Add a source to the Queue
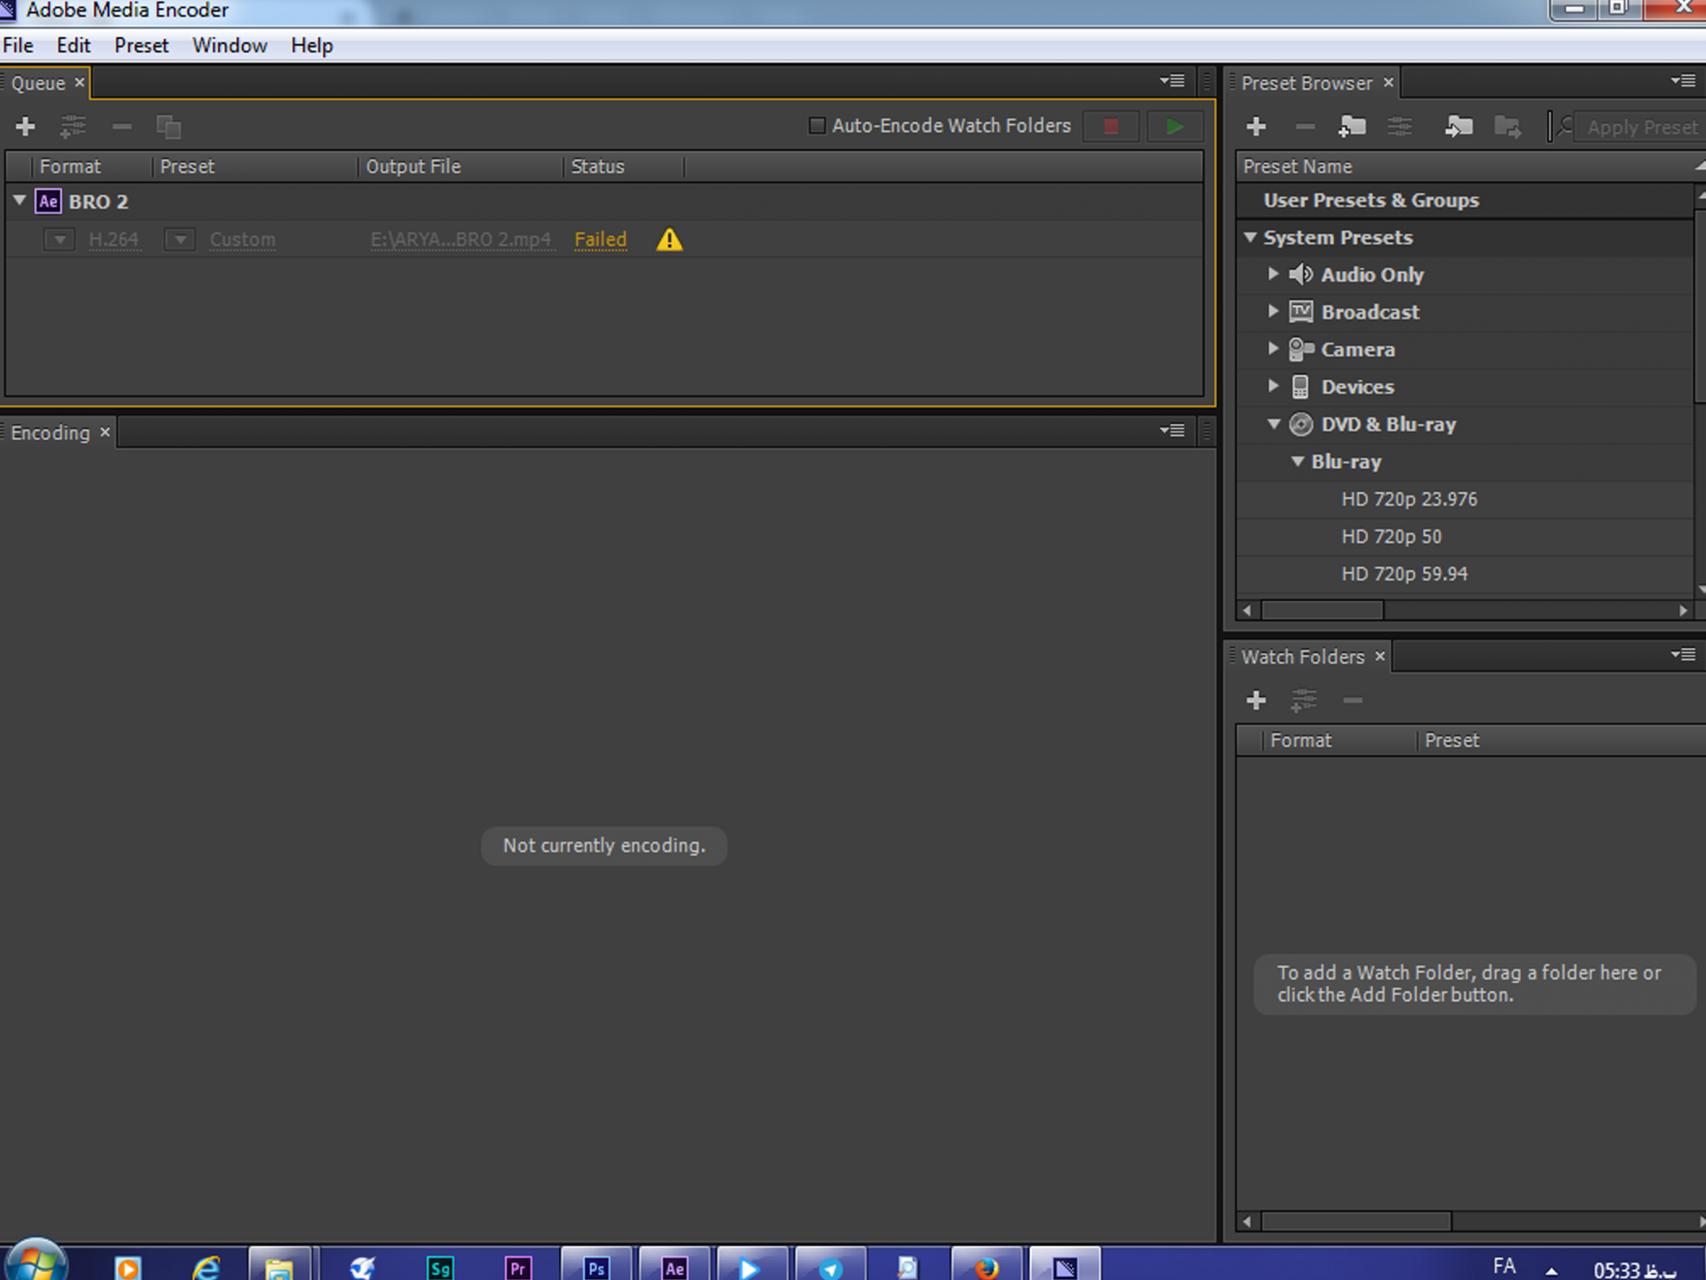Image resolution: width=1706 pixels, height=1280 pixels. (25, 126)
